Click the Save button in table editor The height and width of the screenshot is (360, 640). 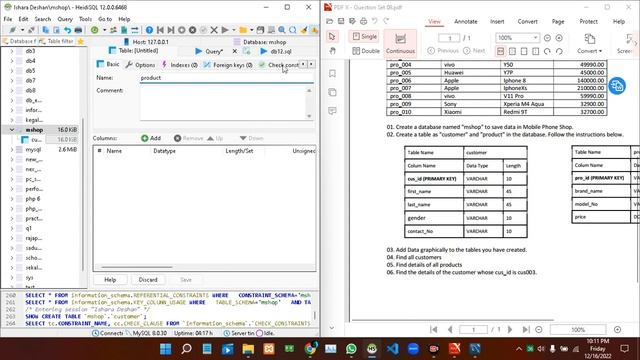[186, 280]
